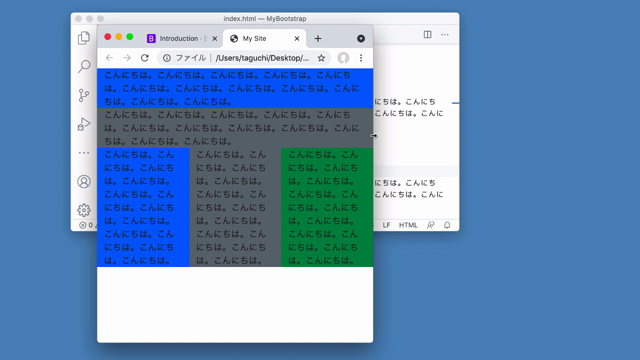Open the Accounts profile icon
640x360 pixels.
(x=84, y=181)
